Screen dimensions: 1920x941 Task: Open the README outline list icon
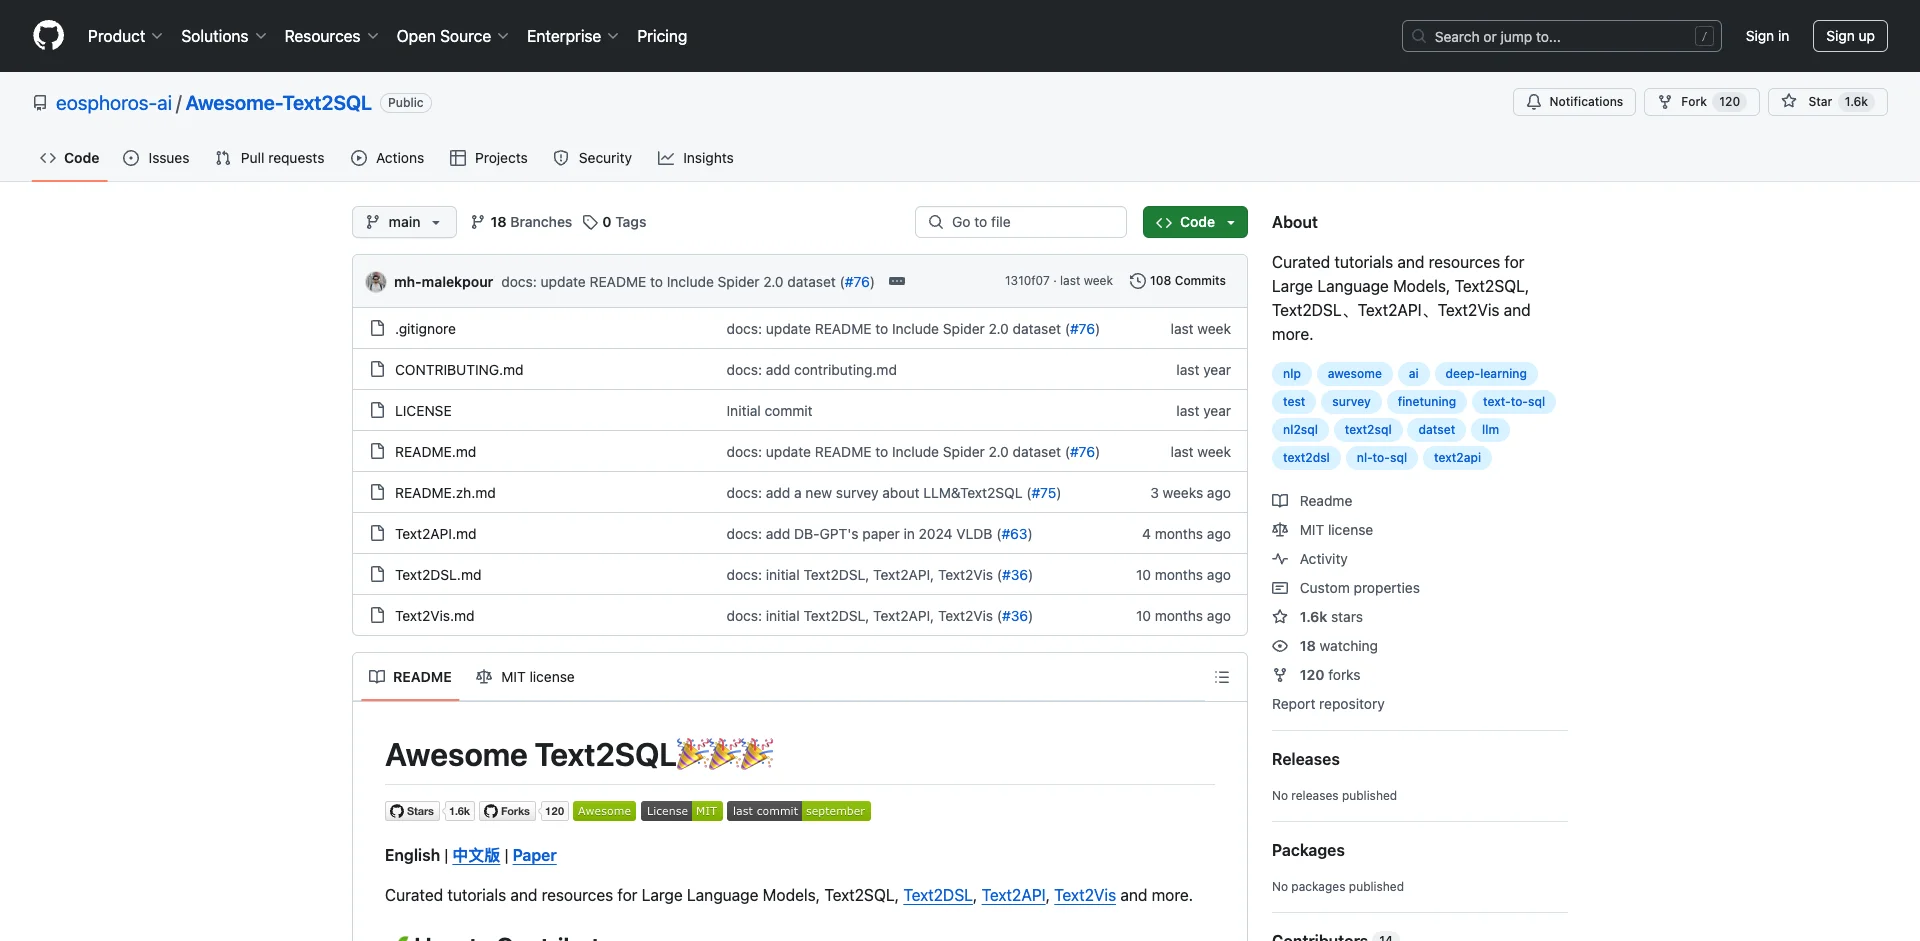pyautogui.click(x=1222, y=677)
